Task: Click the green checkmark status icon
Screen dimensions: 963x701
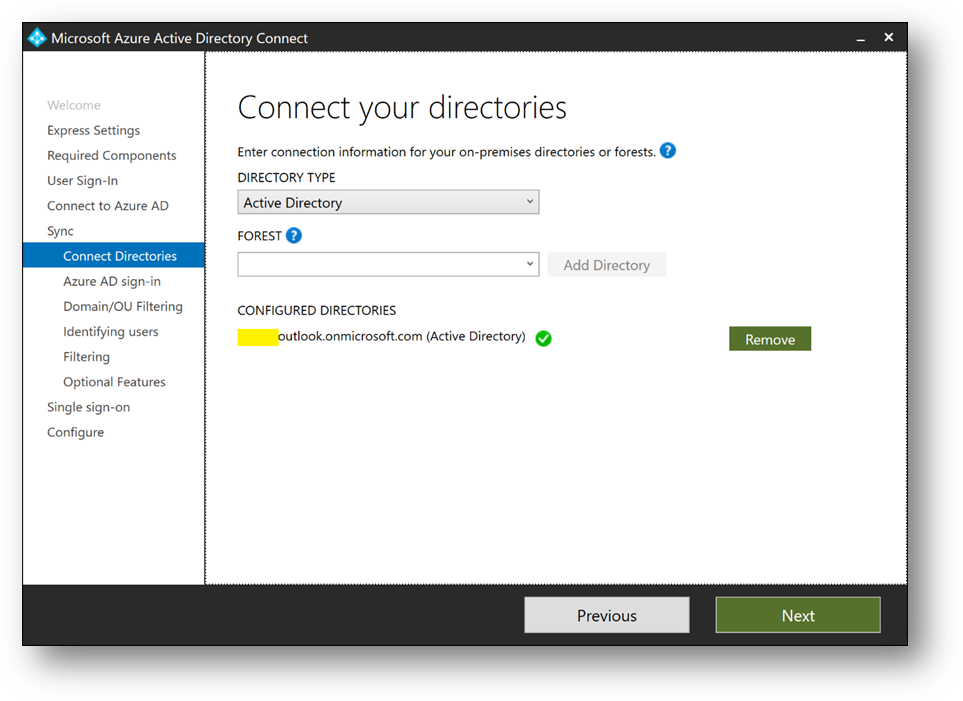Action: (x=544, y=338)
